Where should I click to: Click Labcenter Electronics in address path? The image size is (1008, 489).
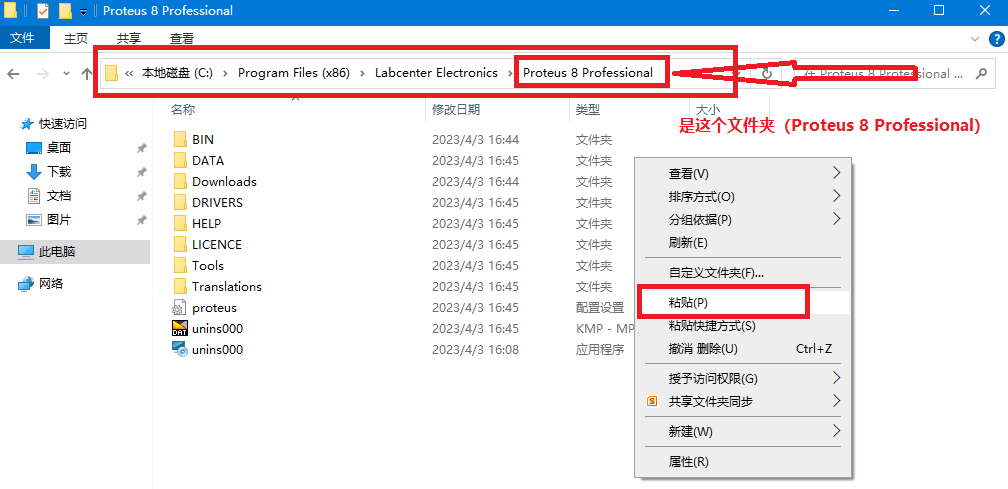coord(436,73)
